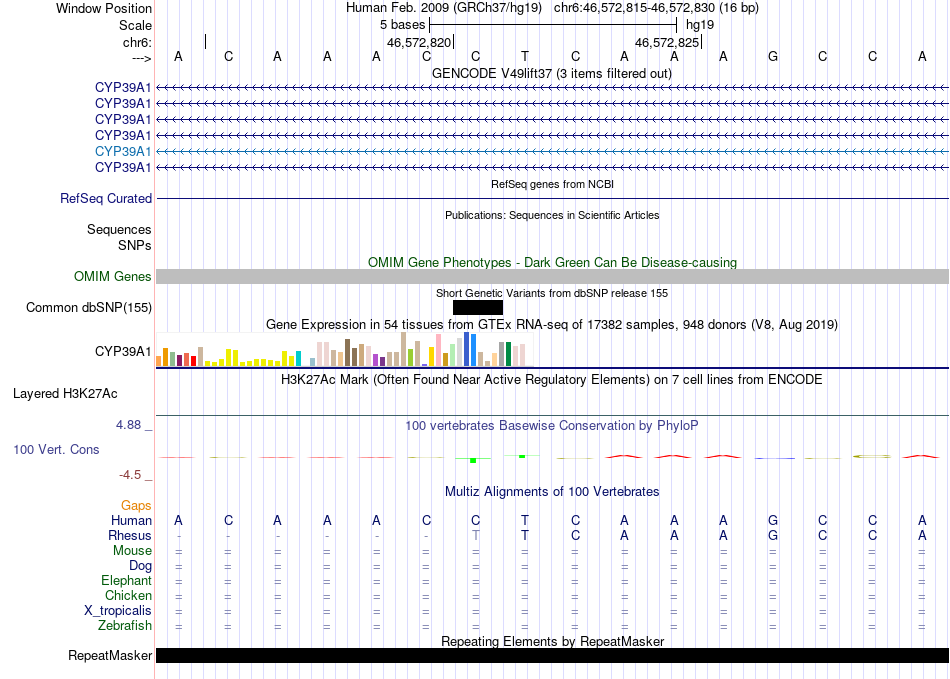Viewport: 950px width, 679px height.
Task: Open the Multiz Alignments of 100 Vertebrates title
Action: coord(551,491)
